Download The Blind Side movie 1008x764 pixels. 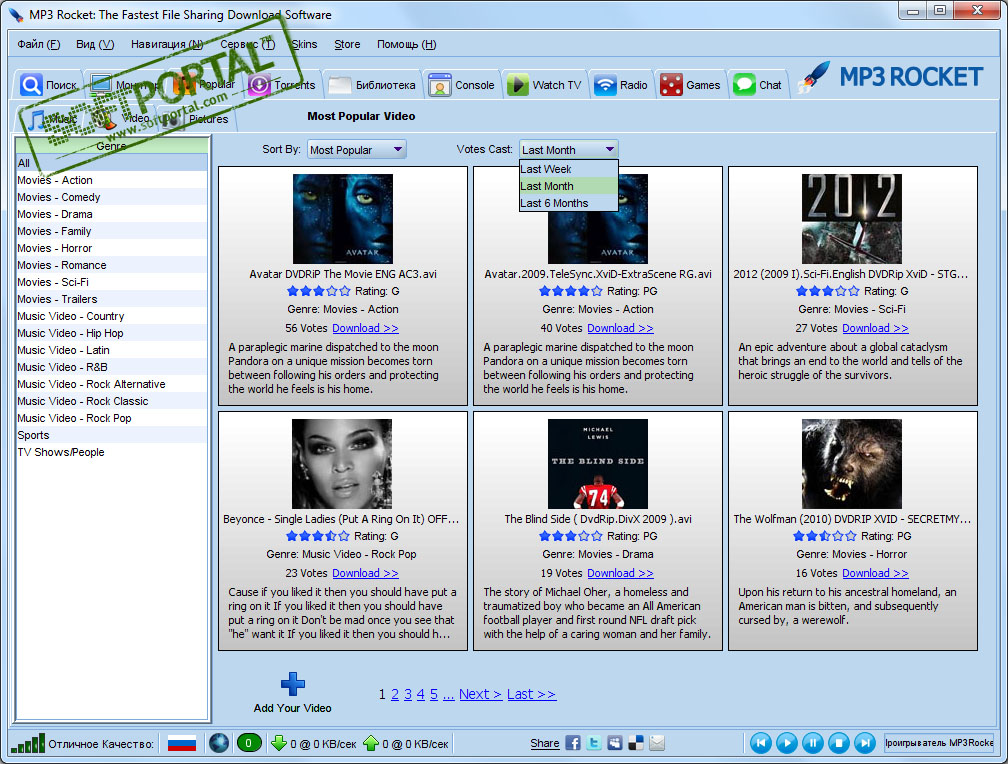620,573
